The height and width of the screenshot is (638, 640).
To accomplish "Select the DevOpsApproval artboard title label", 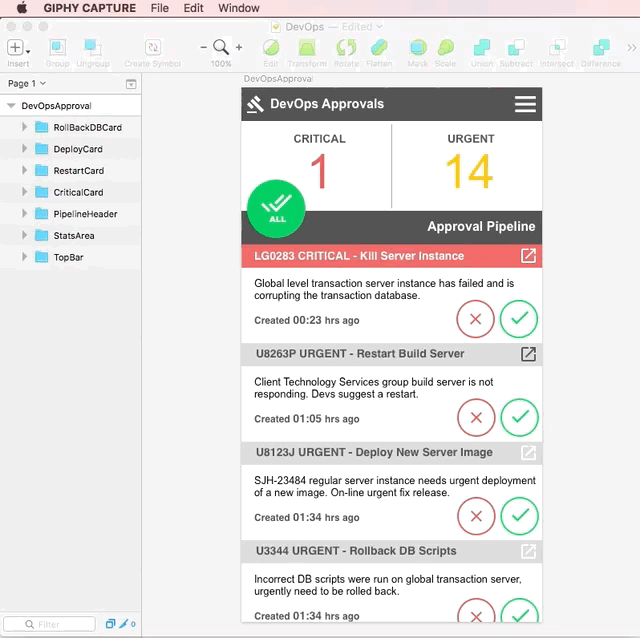I will (278, 79).
